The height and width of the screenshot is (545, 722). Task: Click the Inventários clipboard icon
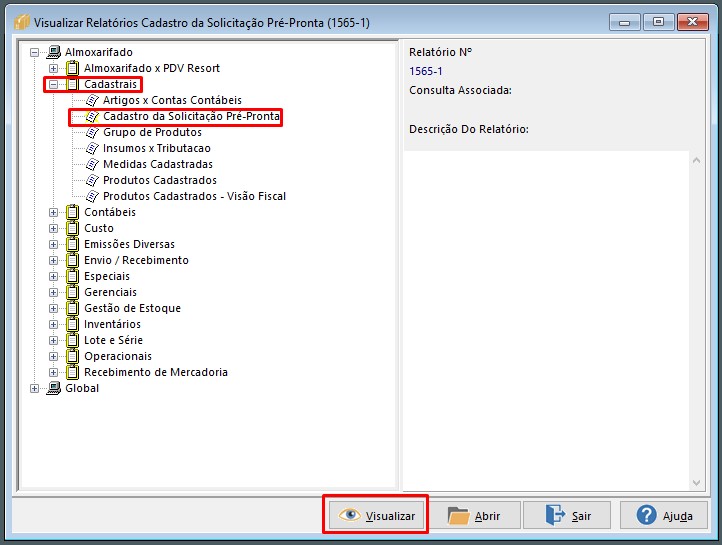click(72, 324)
